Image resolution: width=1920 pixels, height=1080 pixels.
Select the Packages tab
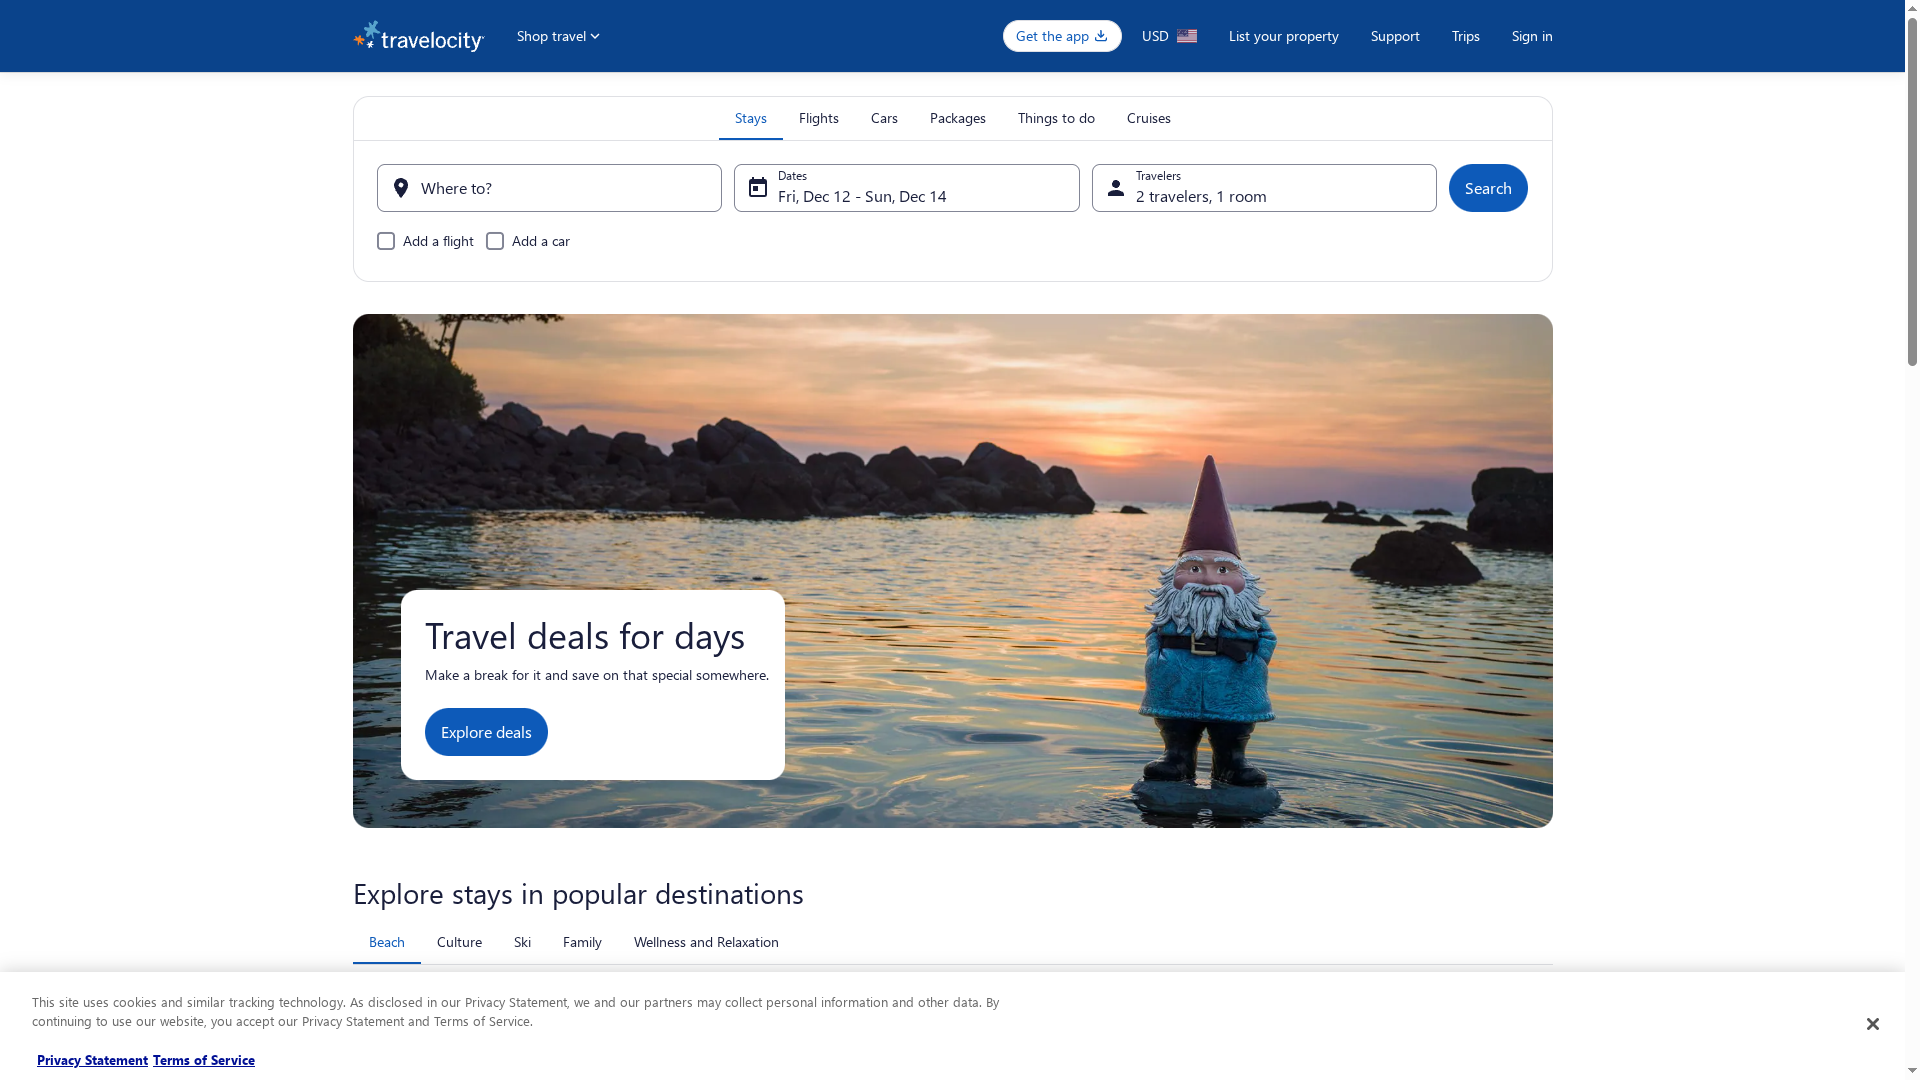(x=957, y=118)
